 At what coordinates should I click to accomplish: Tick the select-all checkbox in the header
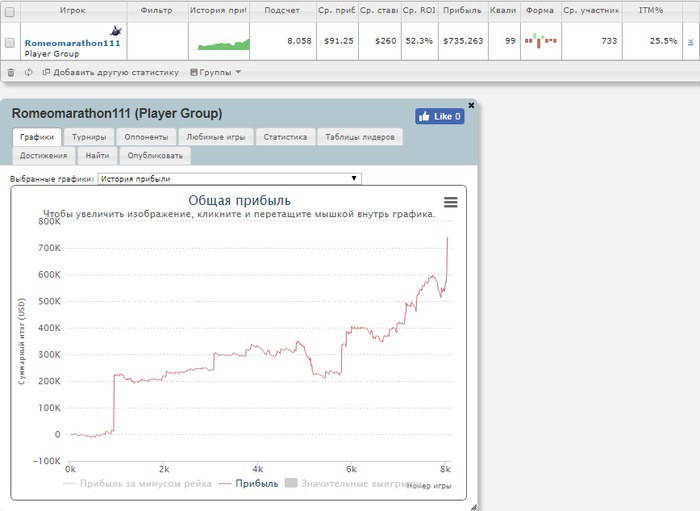10,10
